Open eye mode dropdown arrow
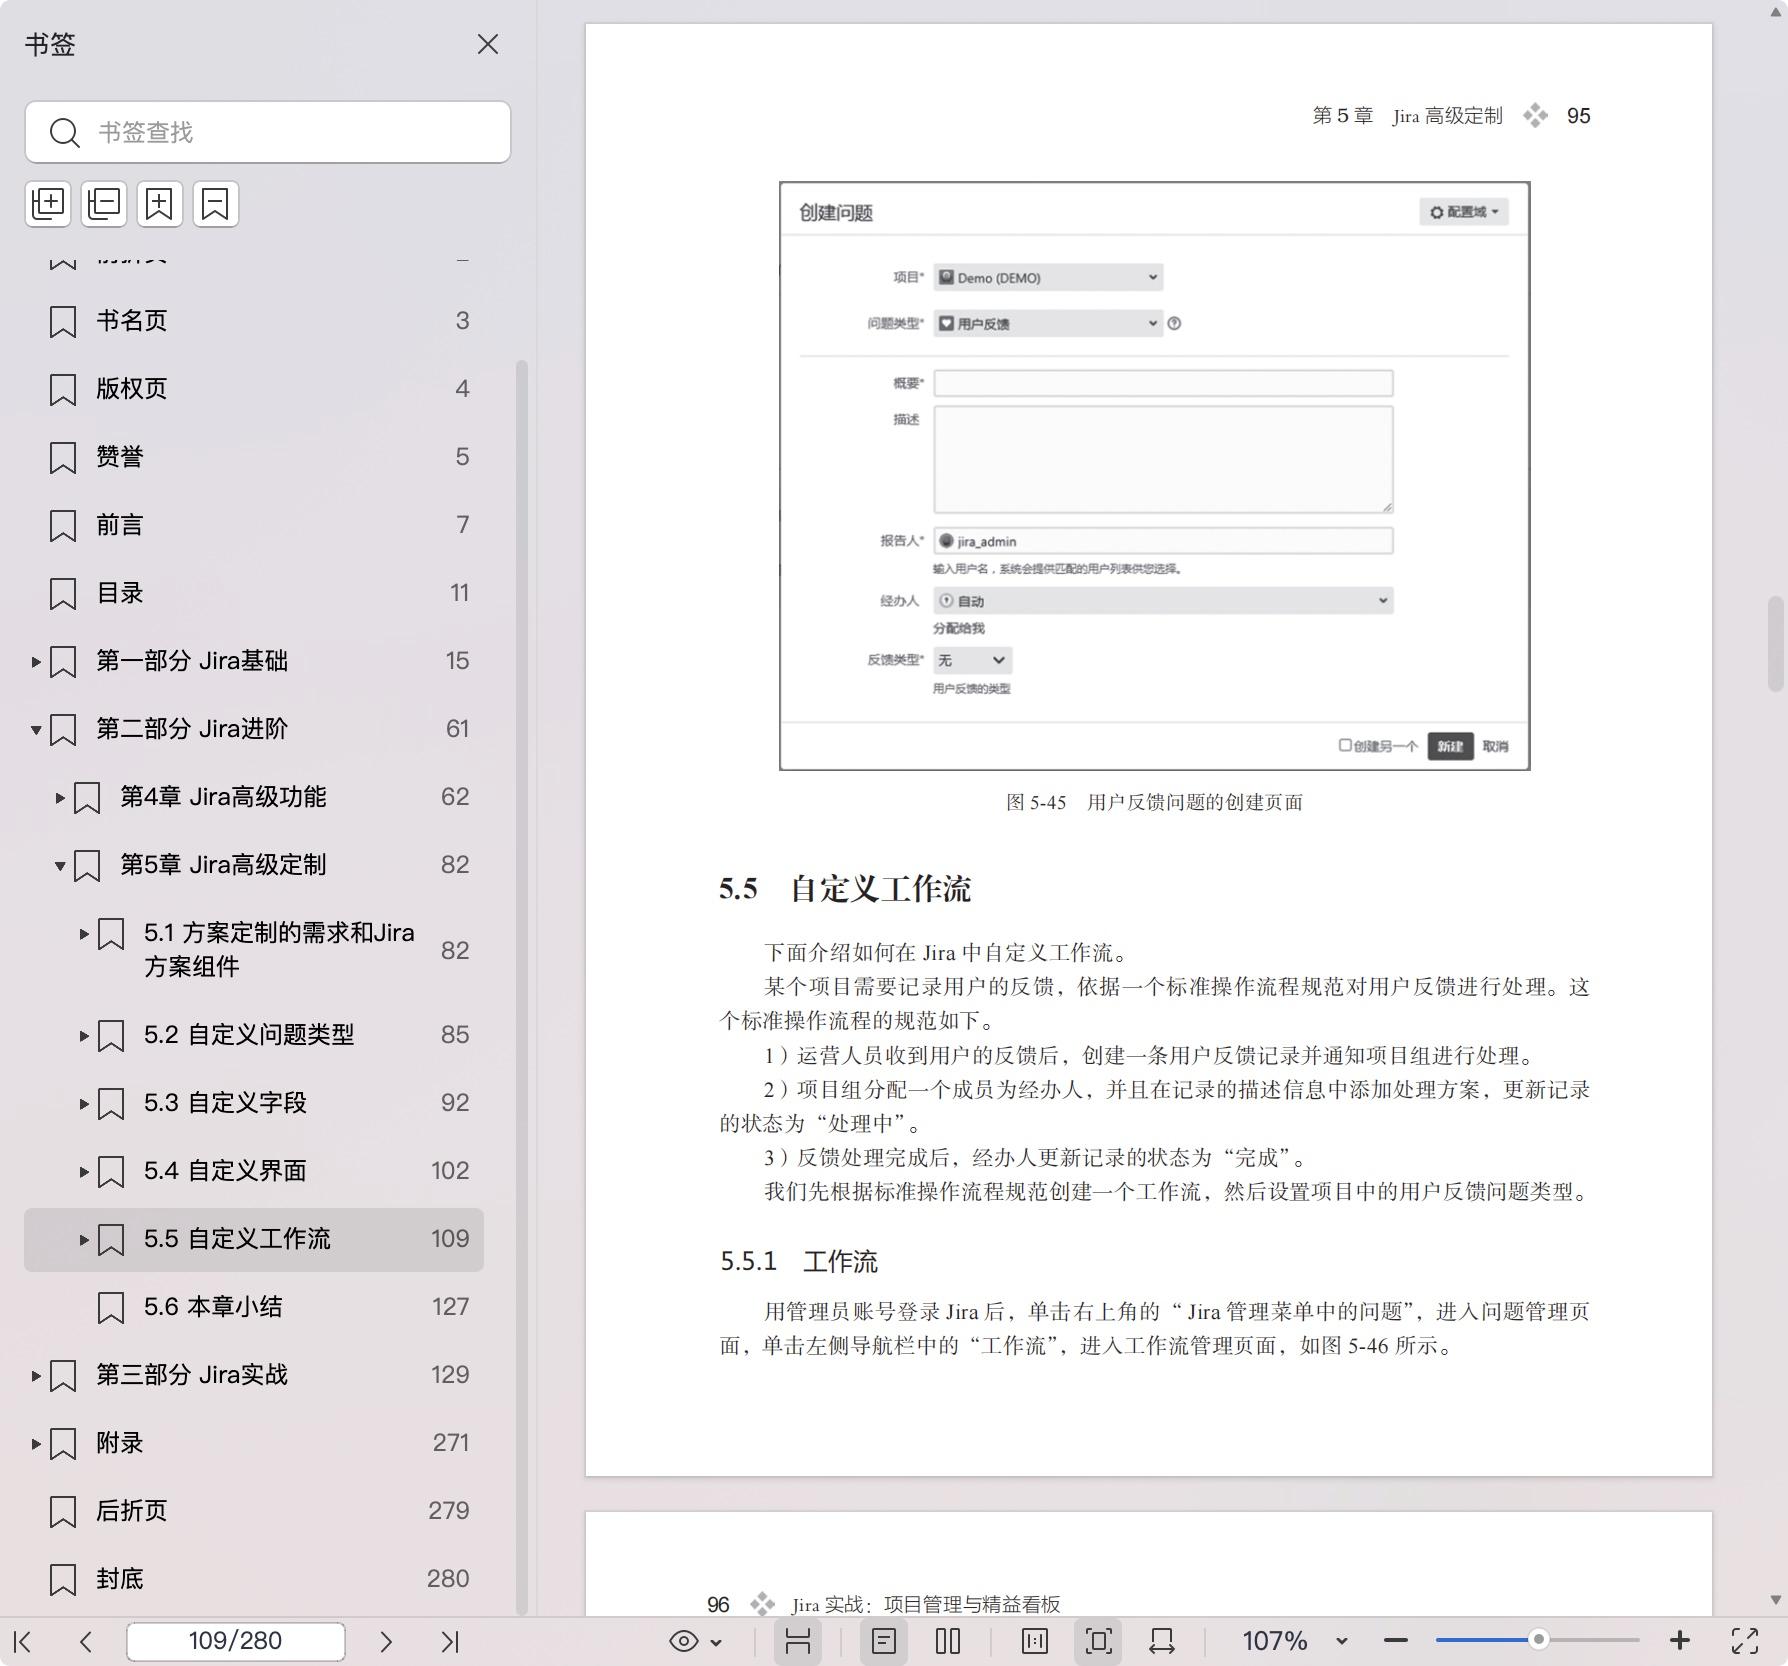 [716, 1642]
